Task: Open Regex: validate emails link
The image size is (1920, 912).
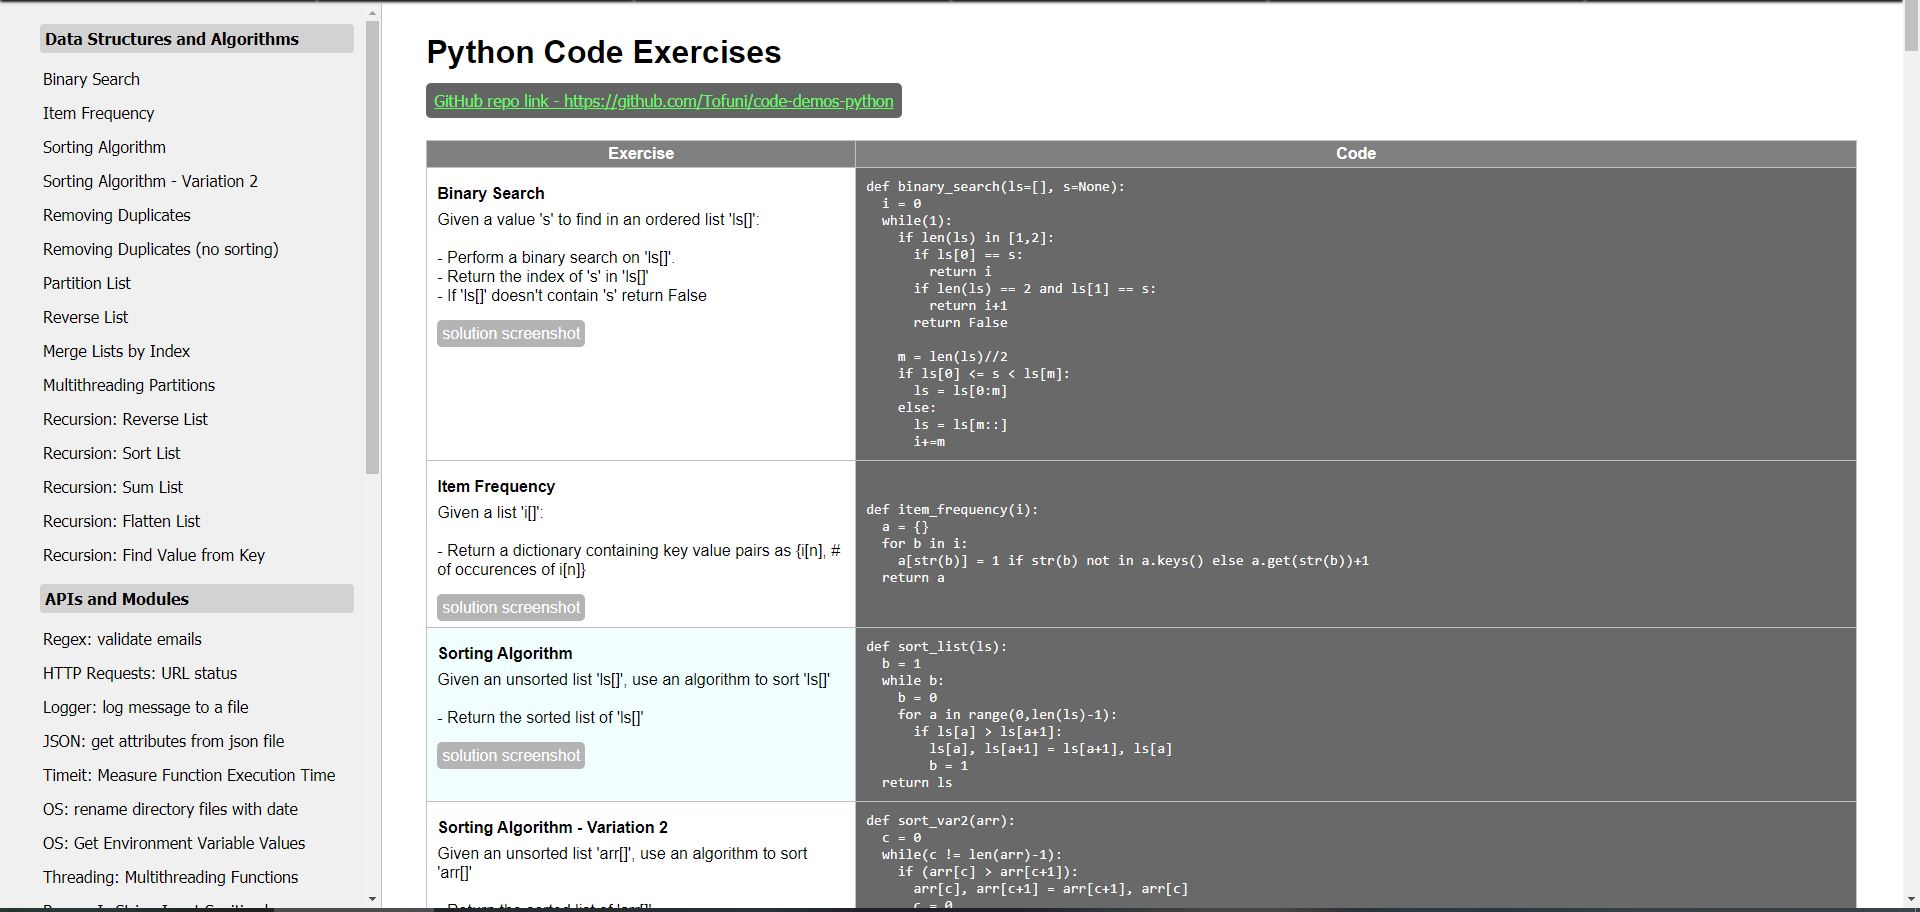Action: point(122,639)
